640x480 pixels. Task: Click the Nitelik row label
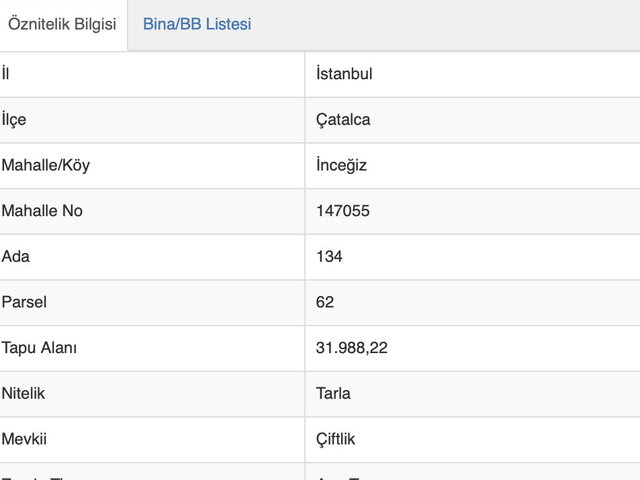[23, 393]
